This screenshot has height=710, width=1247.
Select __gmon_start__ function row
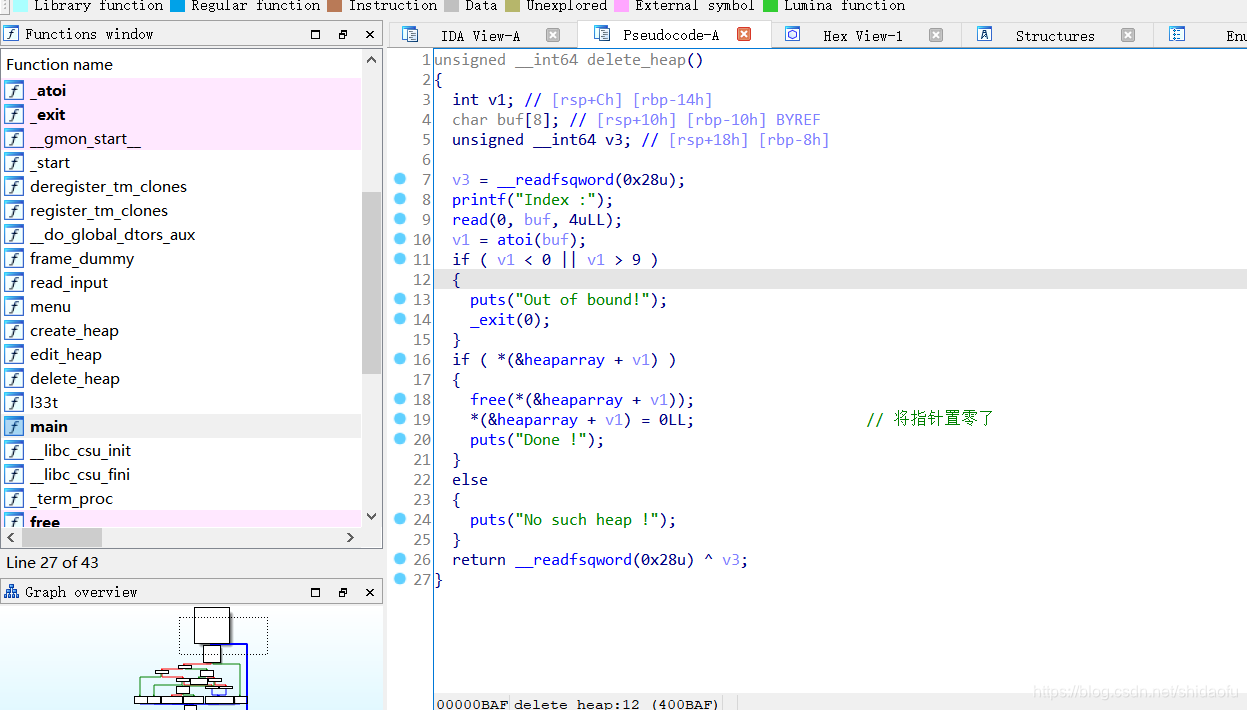(182, 138)
